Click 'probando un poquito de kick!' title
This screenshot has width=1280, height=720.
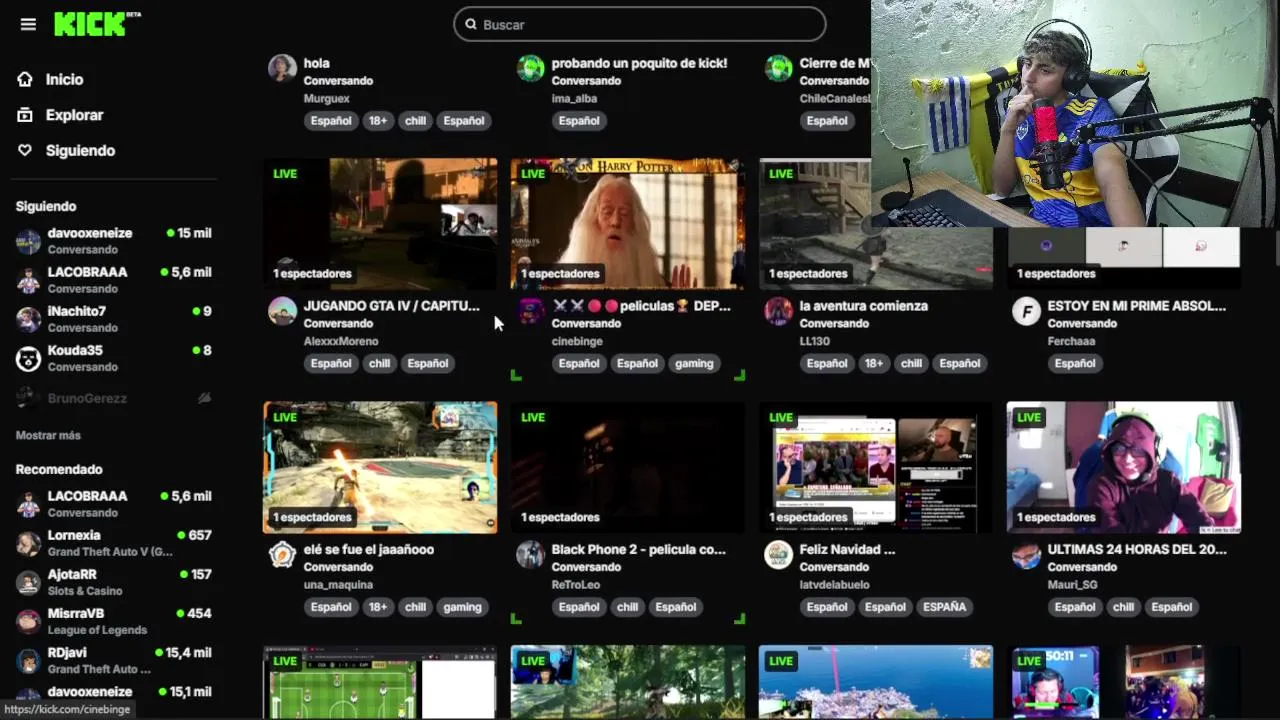pos(639,63)
